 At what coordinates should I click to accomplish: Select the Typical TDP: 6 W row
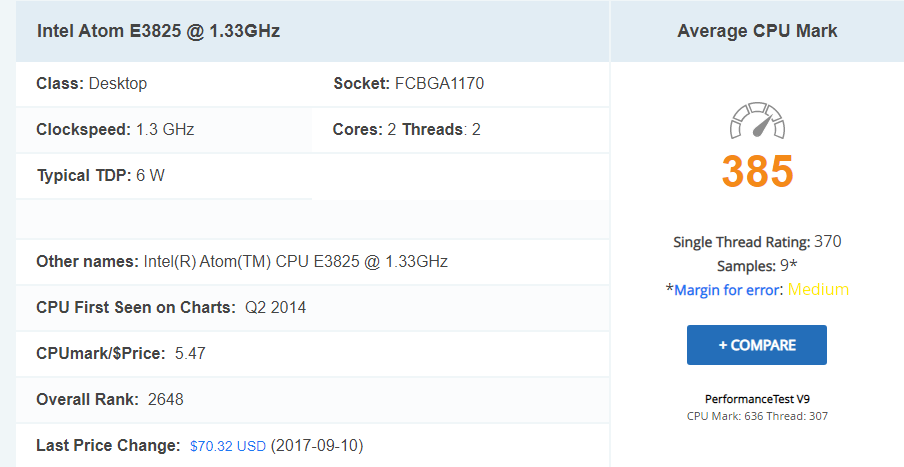coord(164,176)
